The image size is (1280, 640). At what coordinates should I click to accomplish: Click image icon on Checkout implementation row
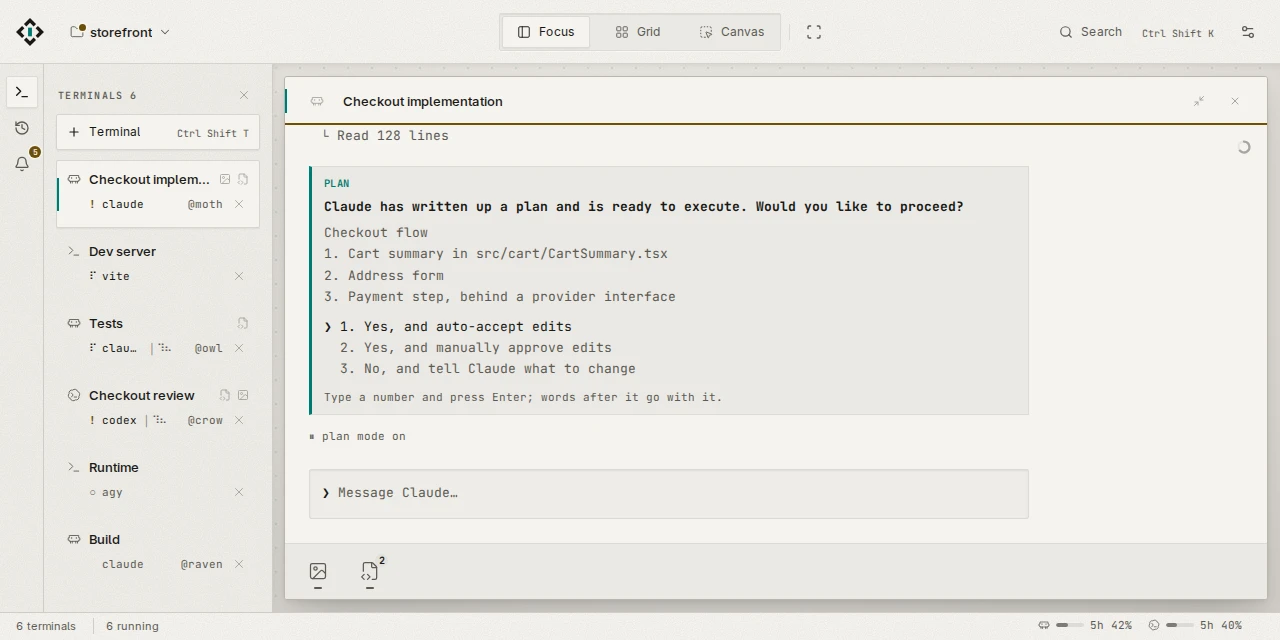(225, 180)
